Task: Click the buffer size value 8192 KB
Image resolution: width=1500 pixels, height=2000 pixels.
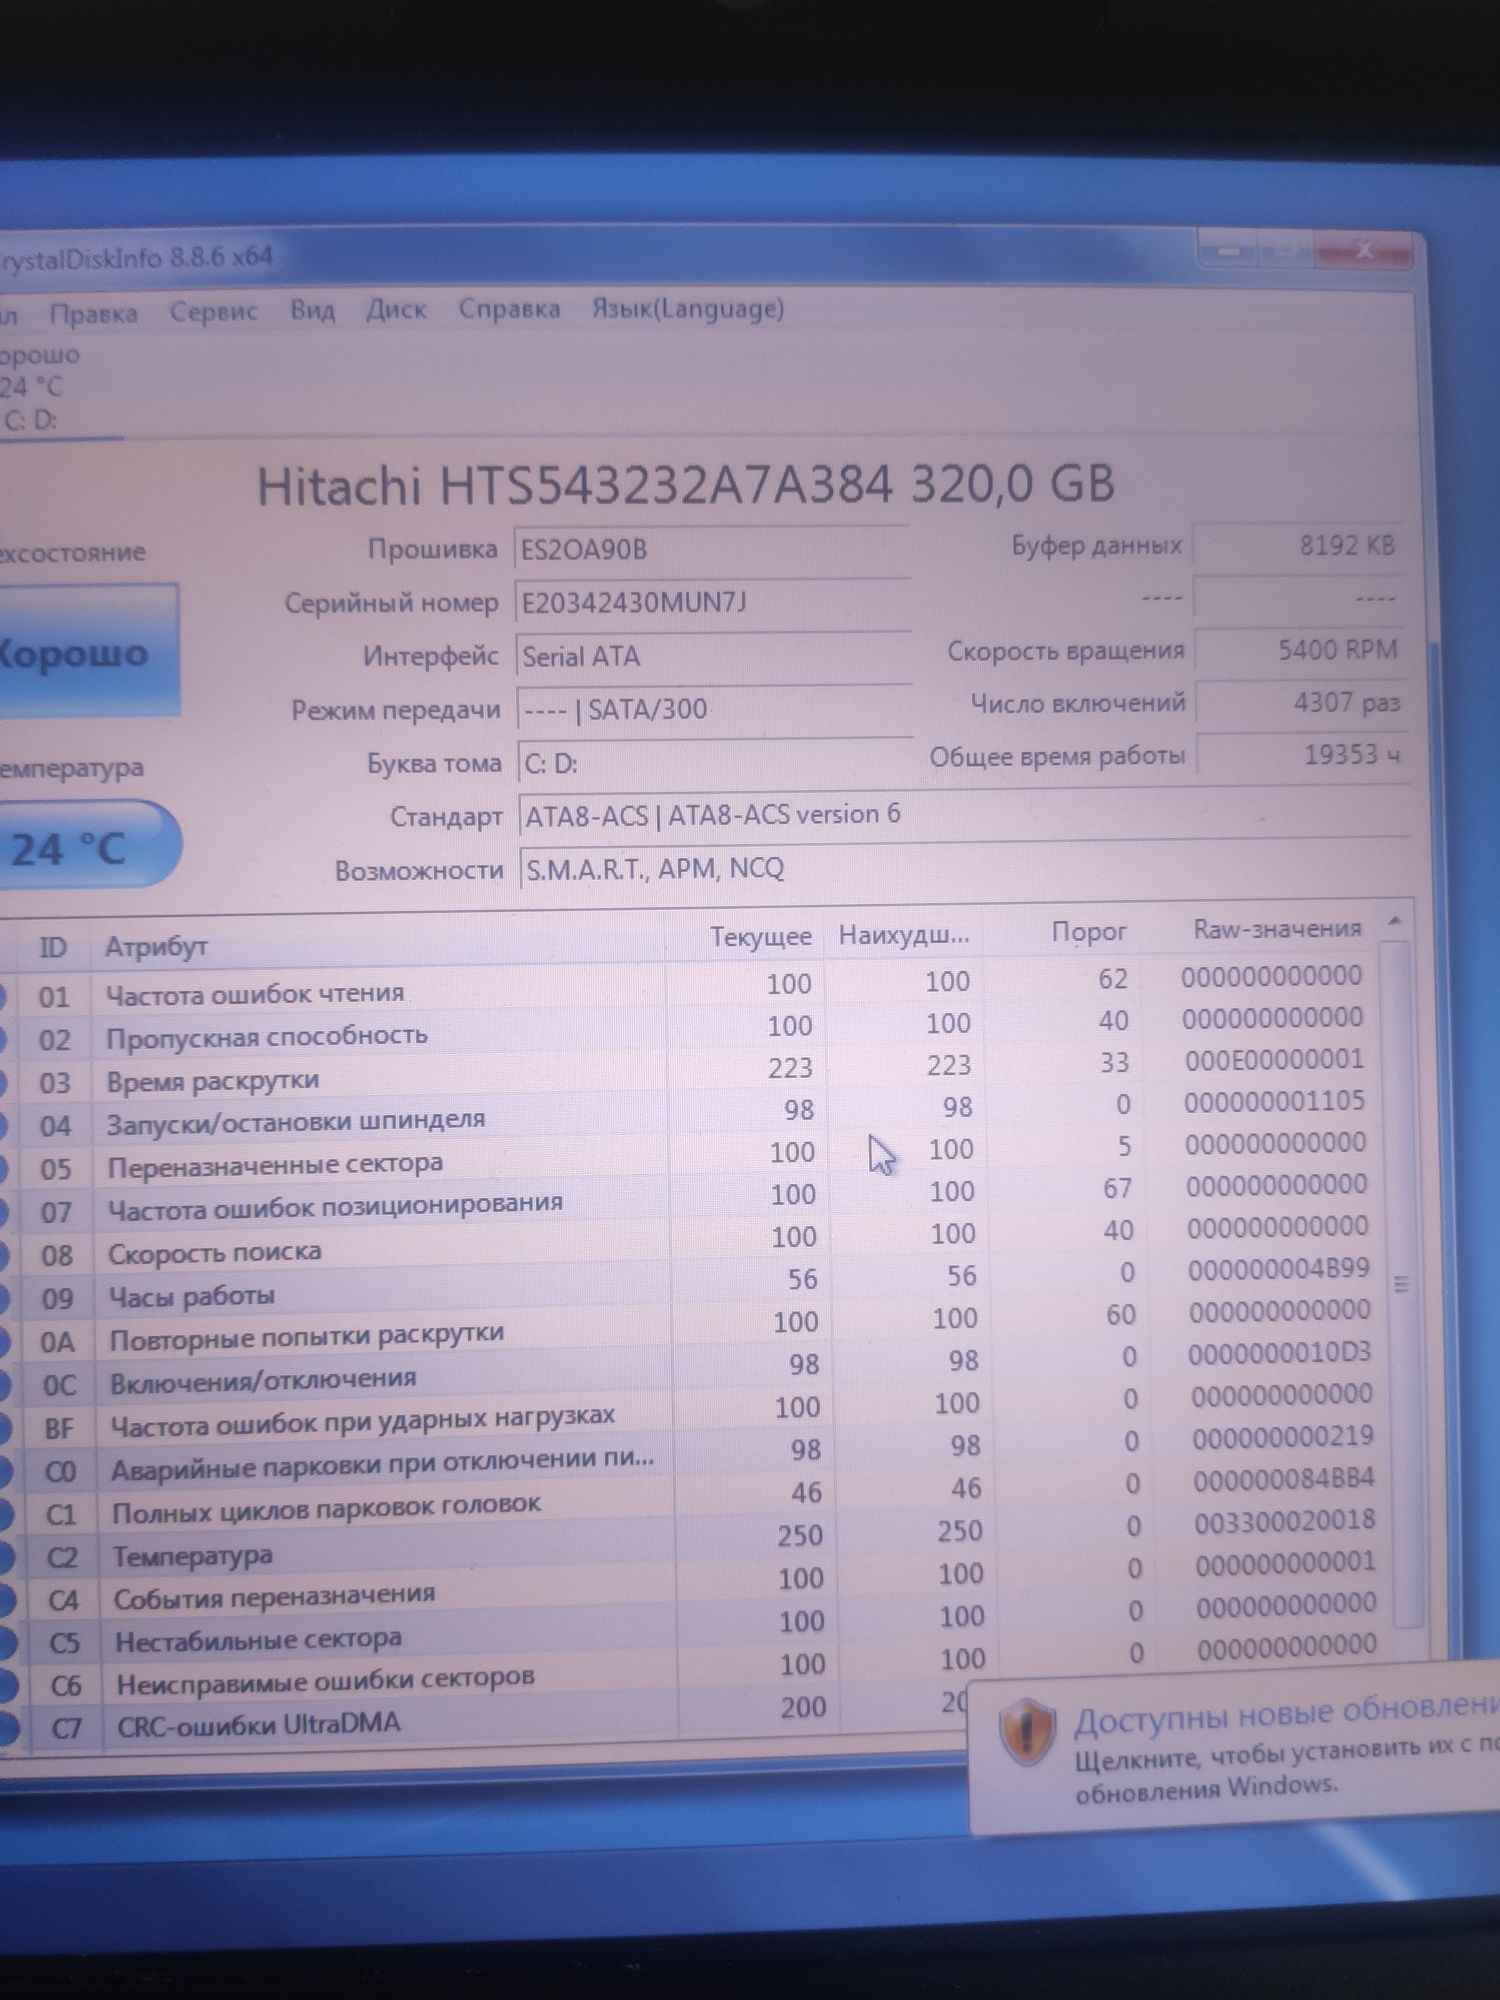Action: (x=1298, y=546)
